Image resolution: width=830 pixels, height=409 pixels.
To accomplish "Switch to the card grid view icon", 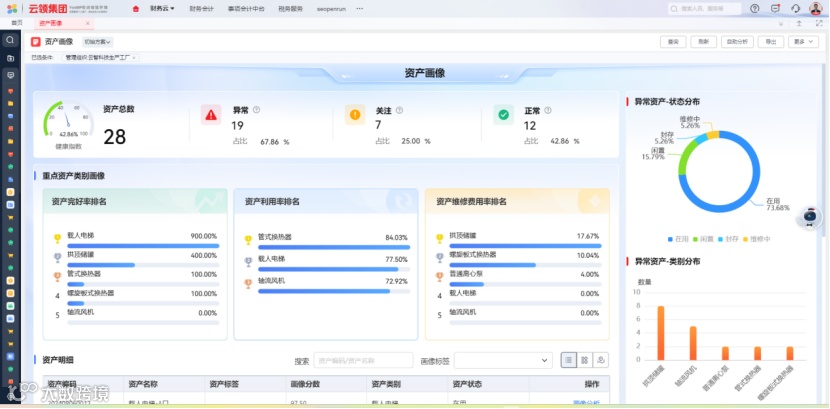I will pyautogui.click(x=584, y=360).
